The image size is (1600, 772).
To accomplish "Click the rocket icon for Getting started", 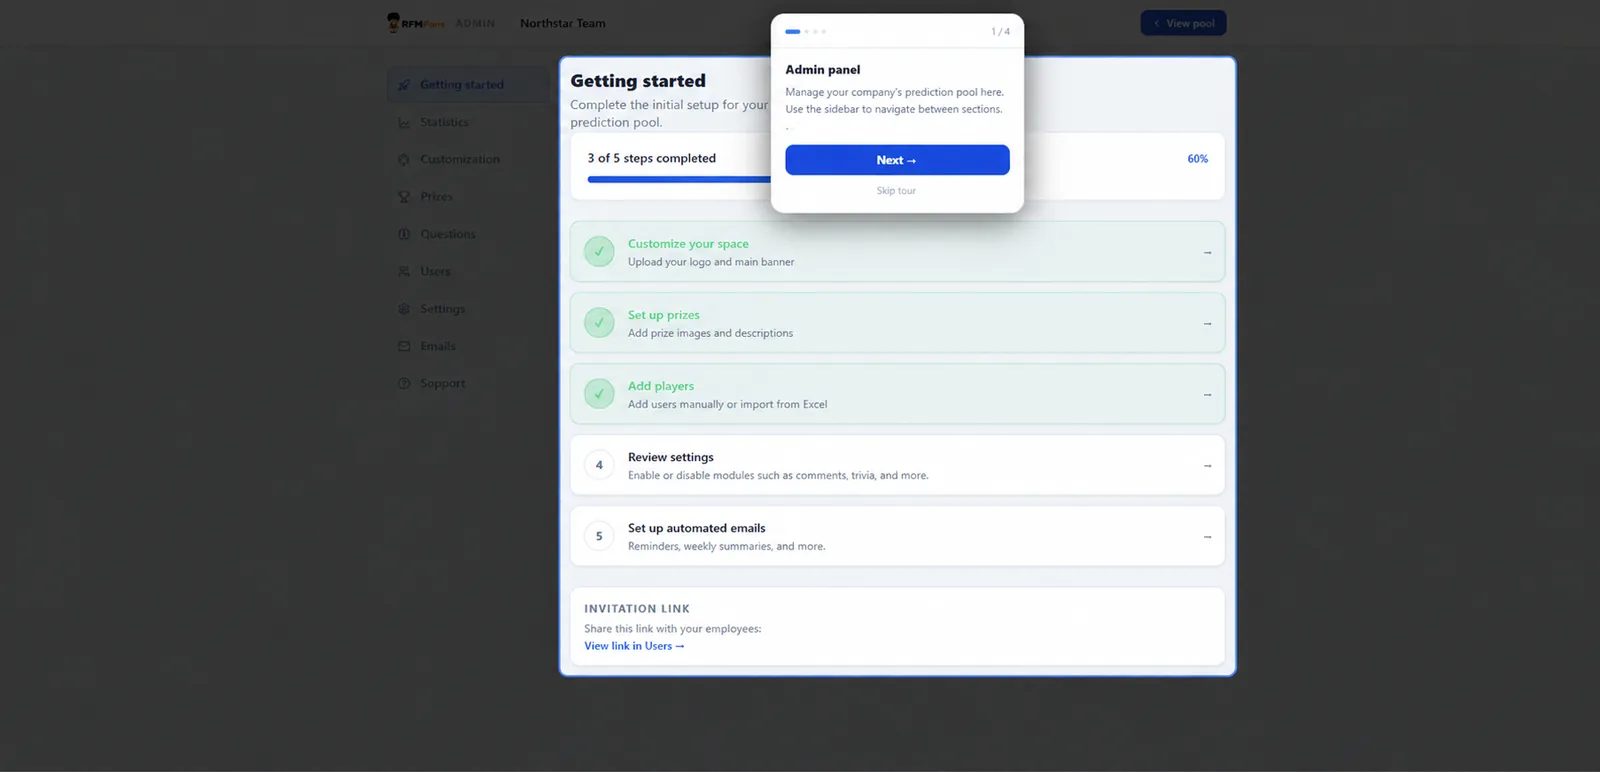I will [x=404, y=85].
